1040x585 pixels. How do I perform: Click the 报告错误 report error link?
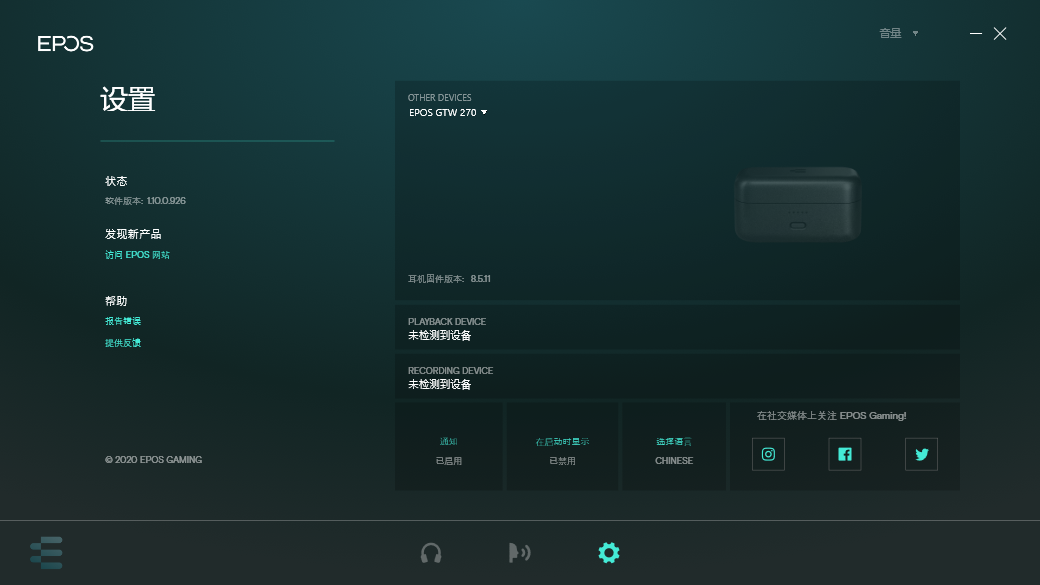coord(123,321)
